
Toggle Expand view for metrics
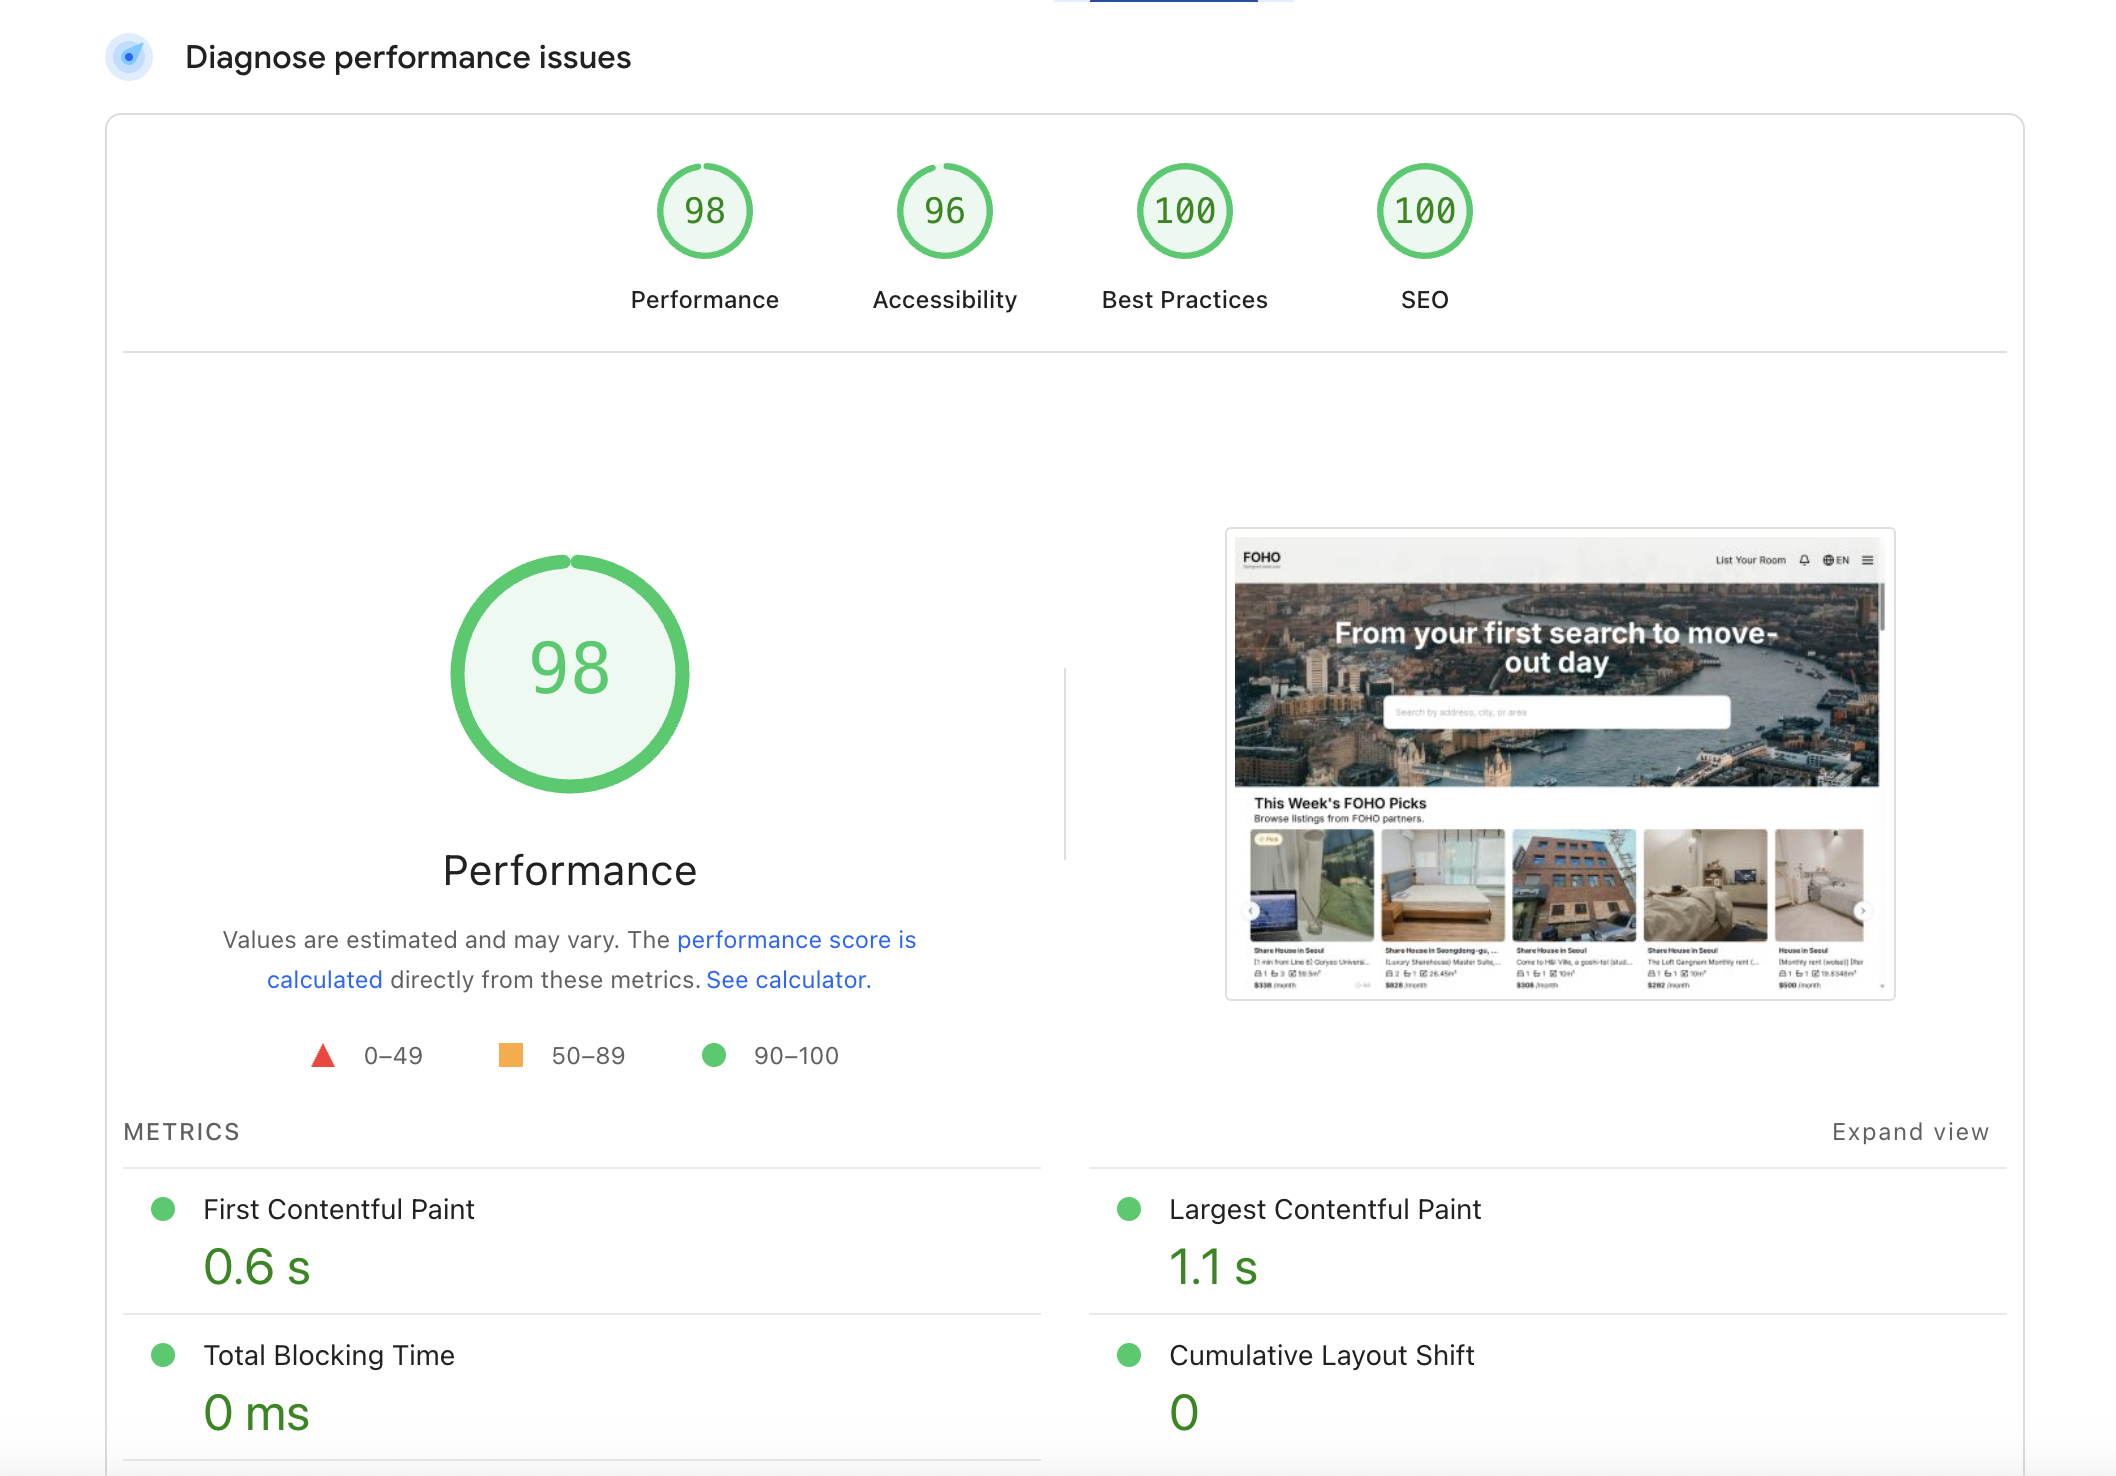point(1910,1132)
